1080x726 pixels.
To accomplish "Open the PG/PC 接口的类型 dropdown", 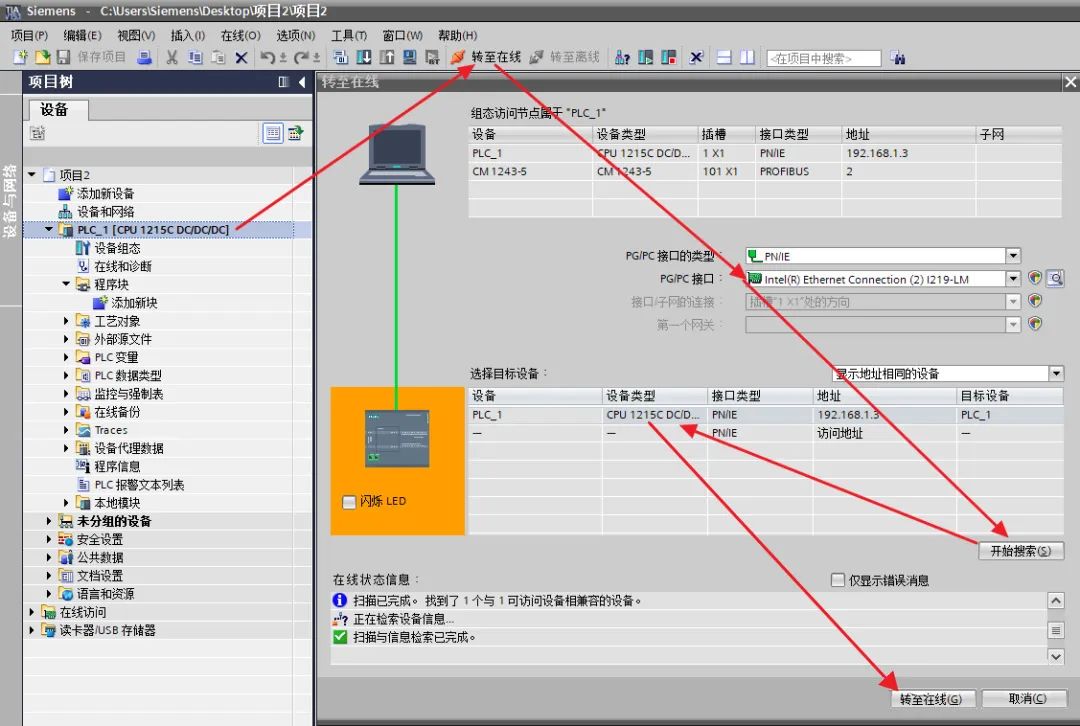I will pyautogui.click(x=1013, y=255).
